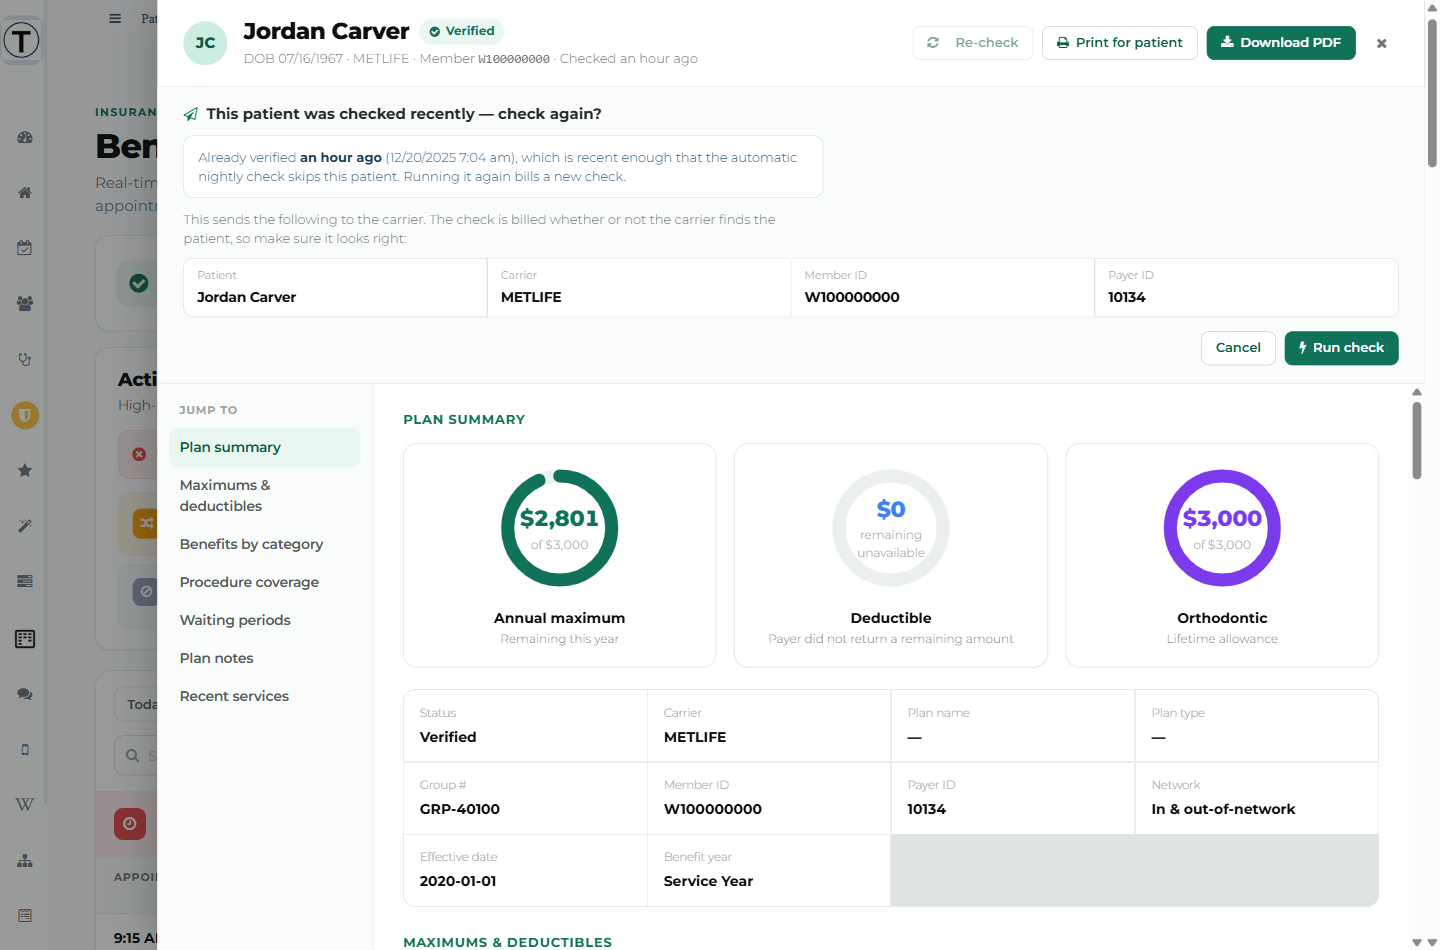Go to home icon in sidebar

pyautogui.click(x=25, y=193)
